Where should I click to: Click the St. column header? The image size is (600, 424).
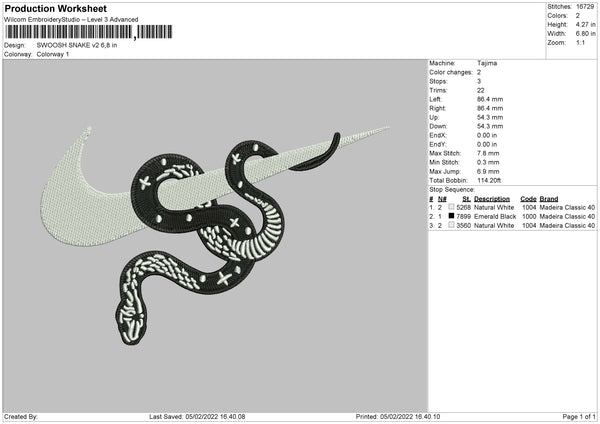click(x=466, y=199)
